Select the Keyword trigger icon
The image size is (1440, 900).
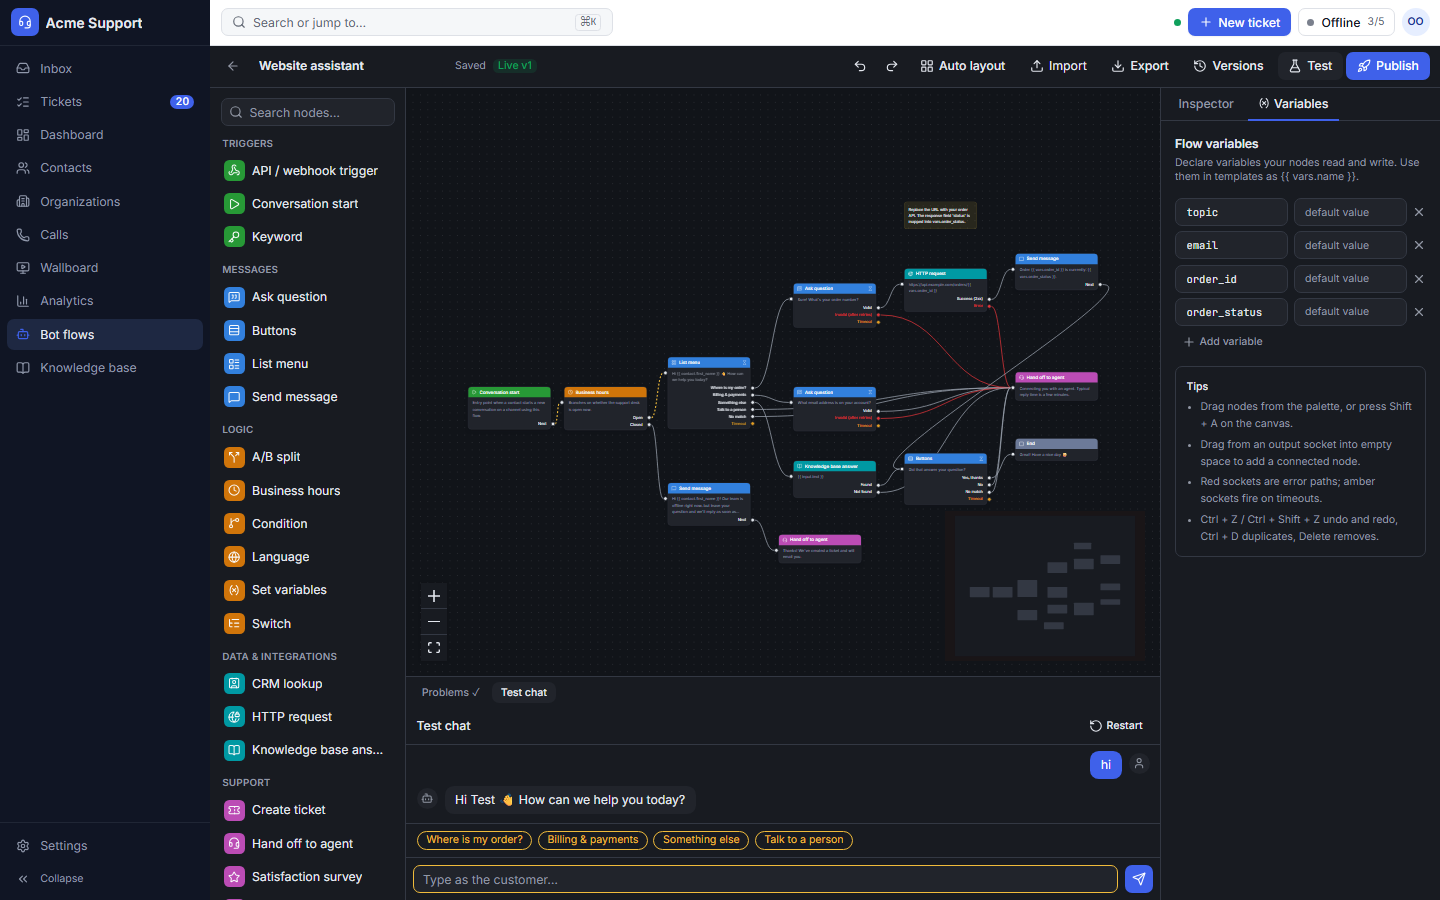pyautogui.click(x=234, y=237)
